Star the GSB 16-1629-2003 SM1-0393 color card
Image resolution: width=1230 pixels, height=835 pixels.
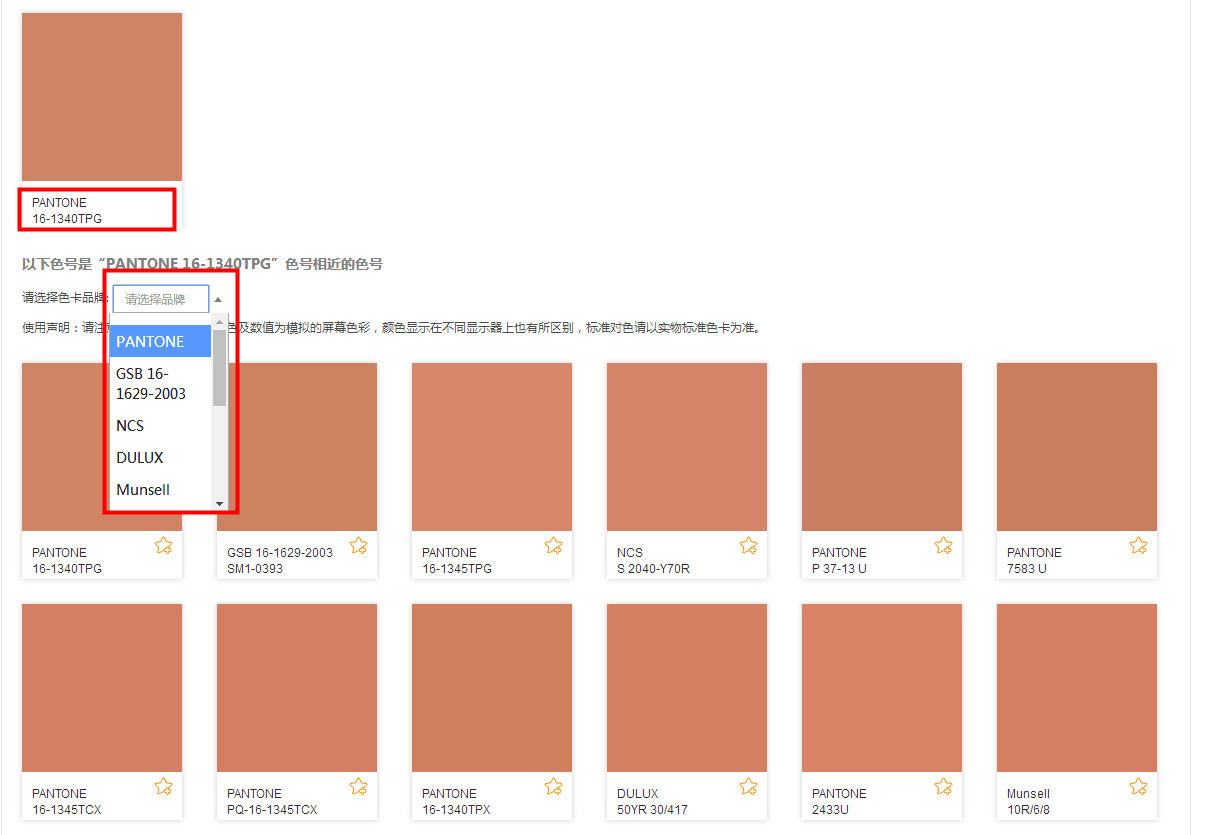(358, 546)
